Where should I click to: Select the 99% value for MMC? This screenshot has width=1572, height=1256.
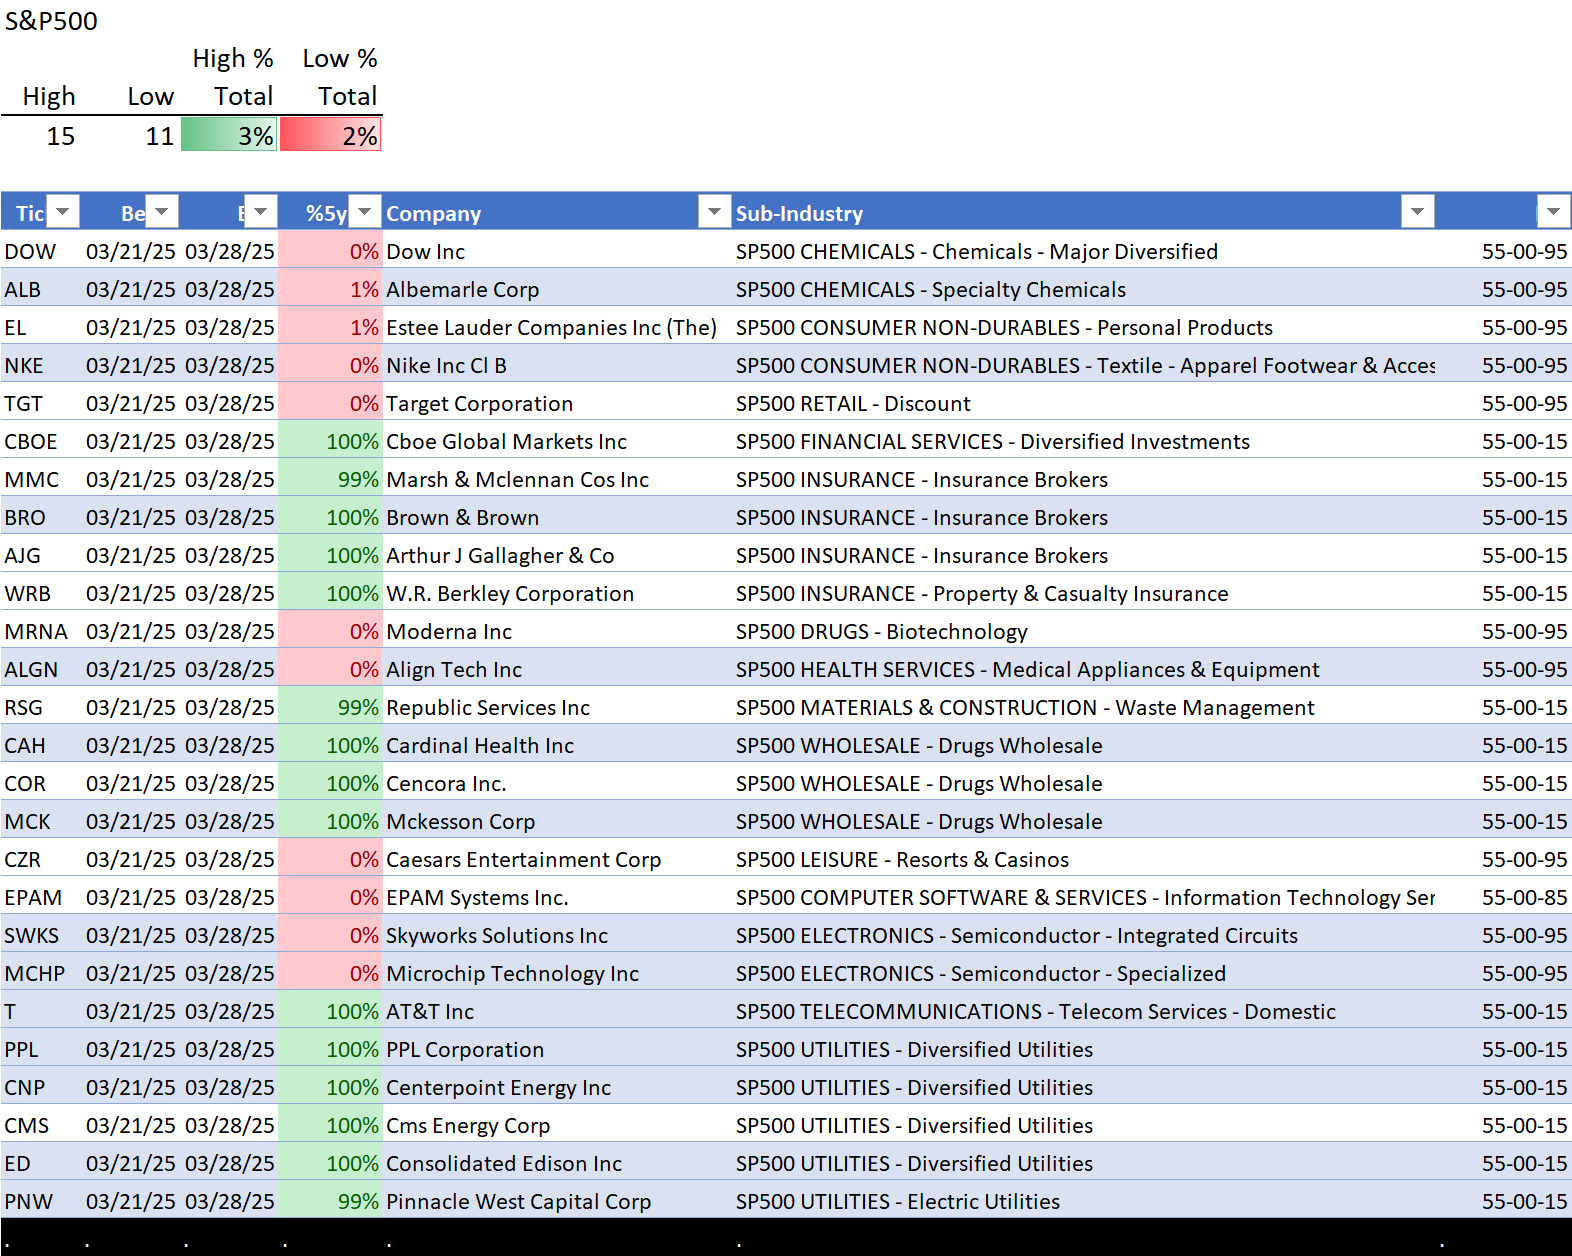(x=330, y=479)
